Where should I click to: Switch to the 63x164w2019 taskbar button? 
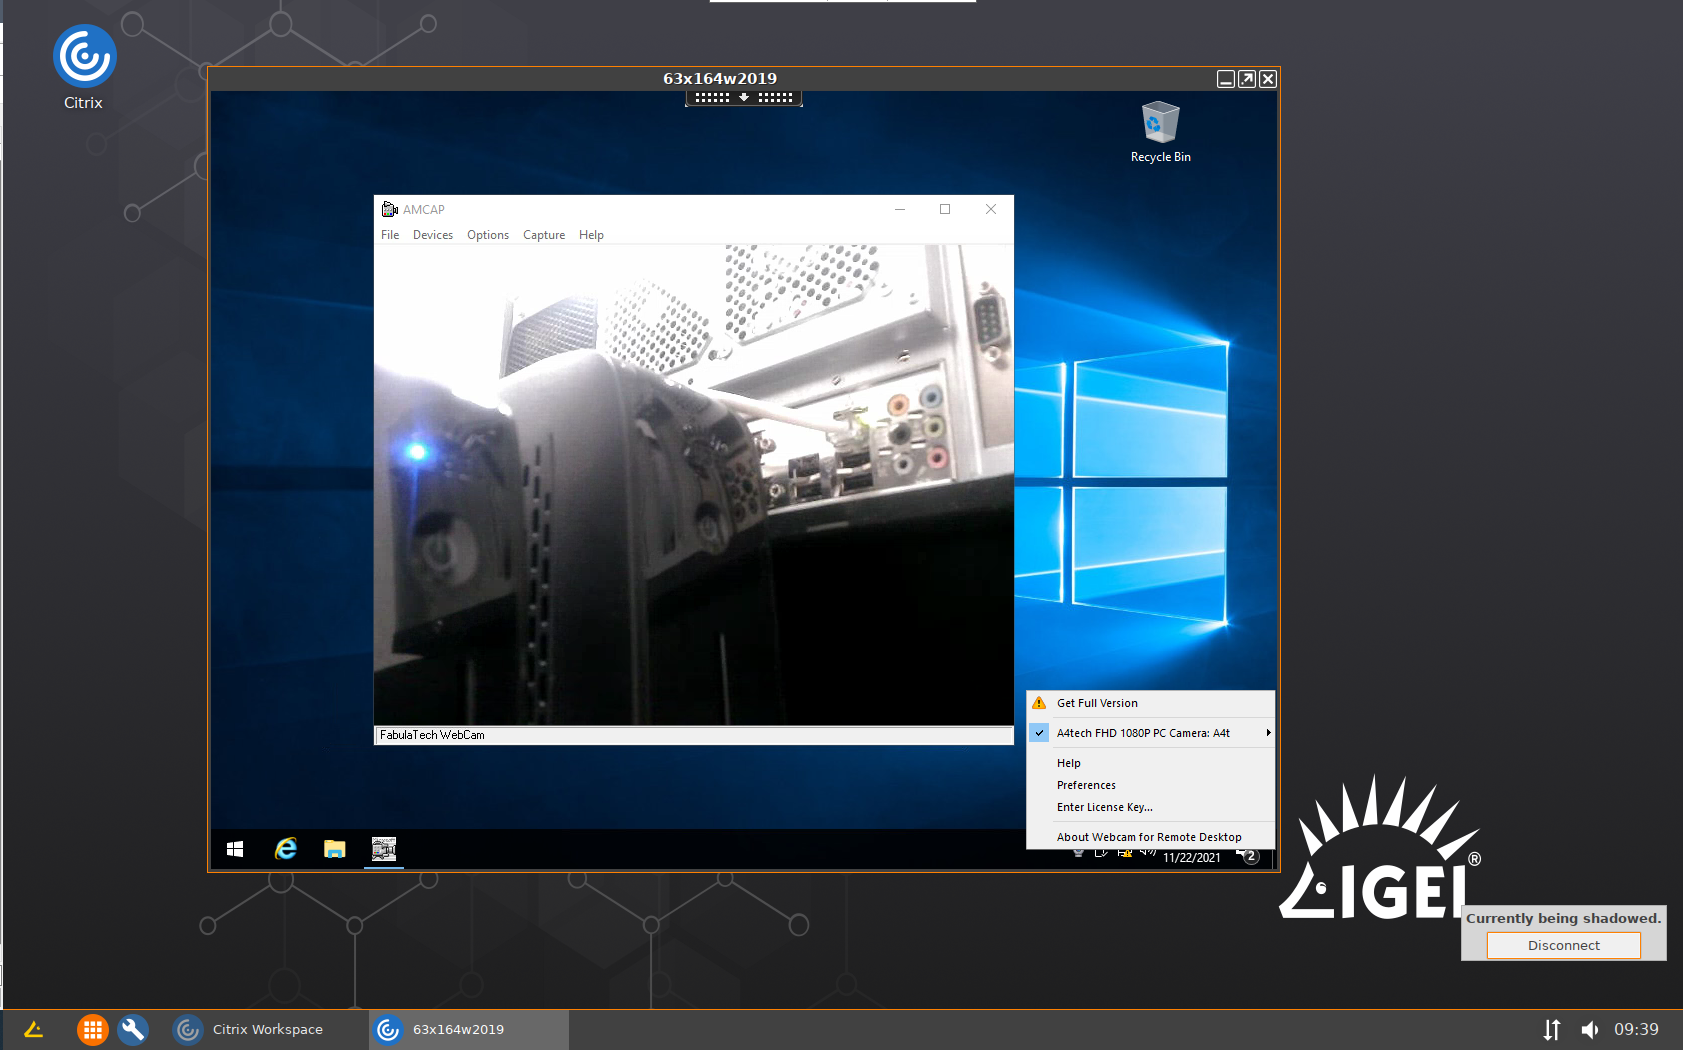[468, 1029]
